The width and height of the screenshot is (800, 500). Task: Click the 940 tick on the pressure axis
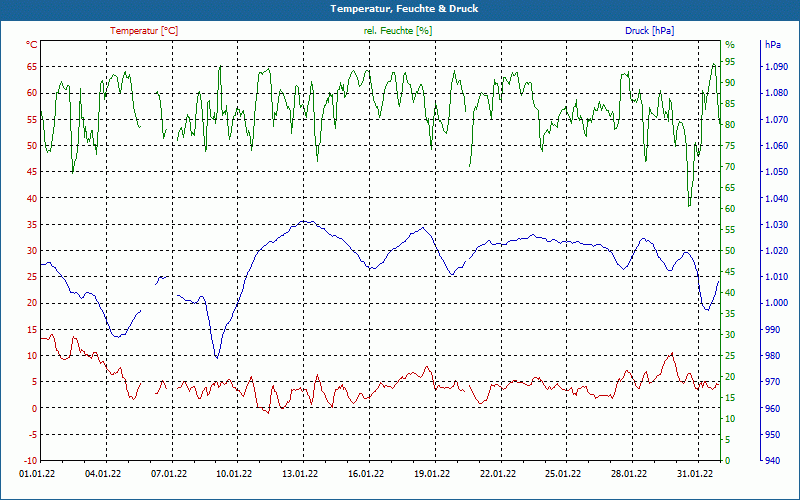[x=772, y=461]
